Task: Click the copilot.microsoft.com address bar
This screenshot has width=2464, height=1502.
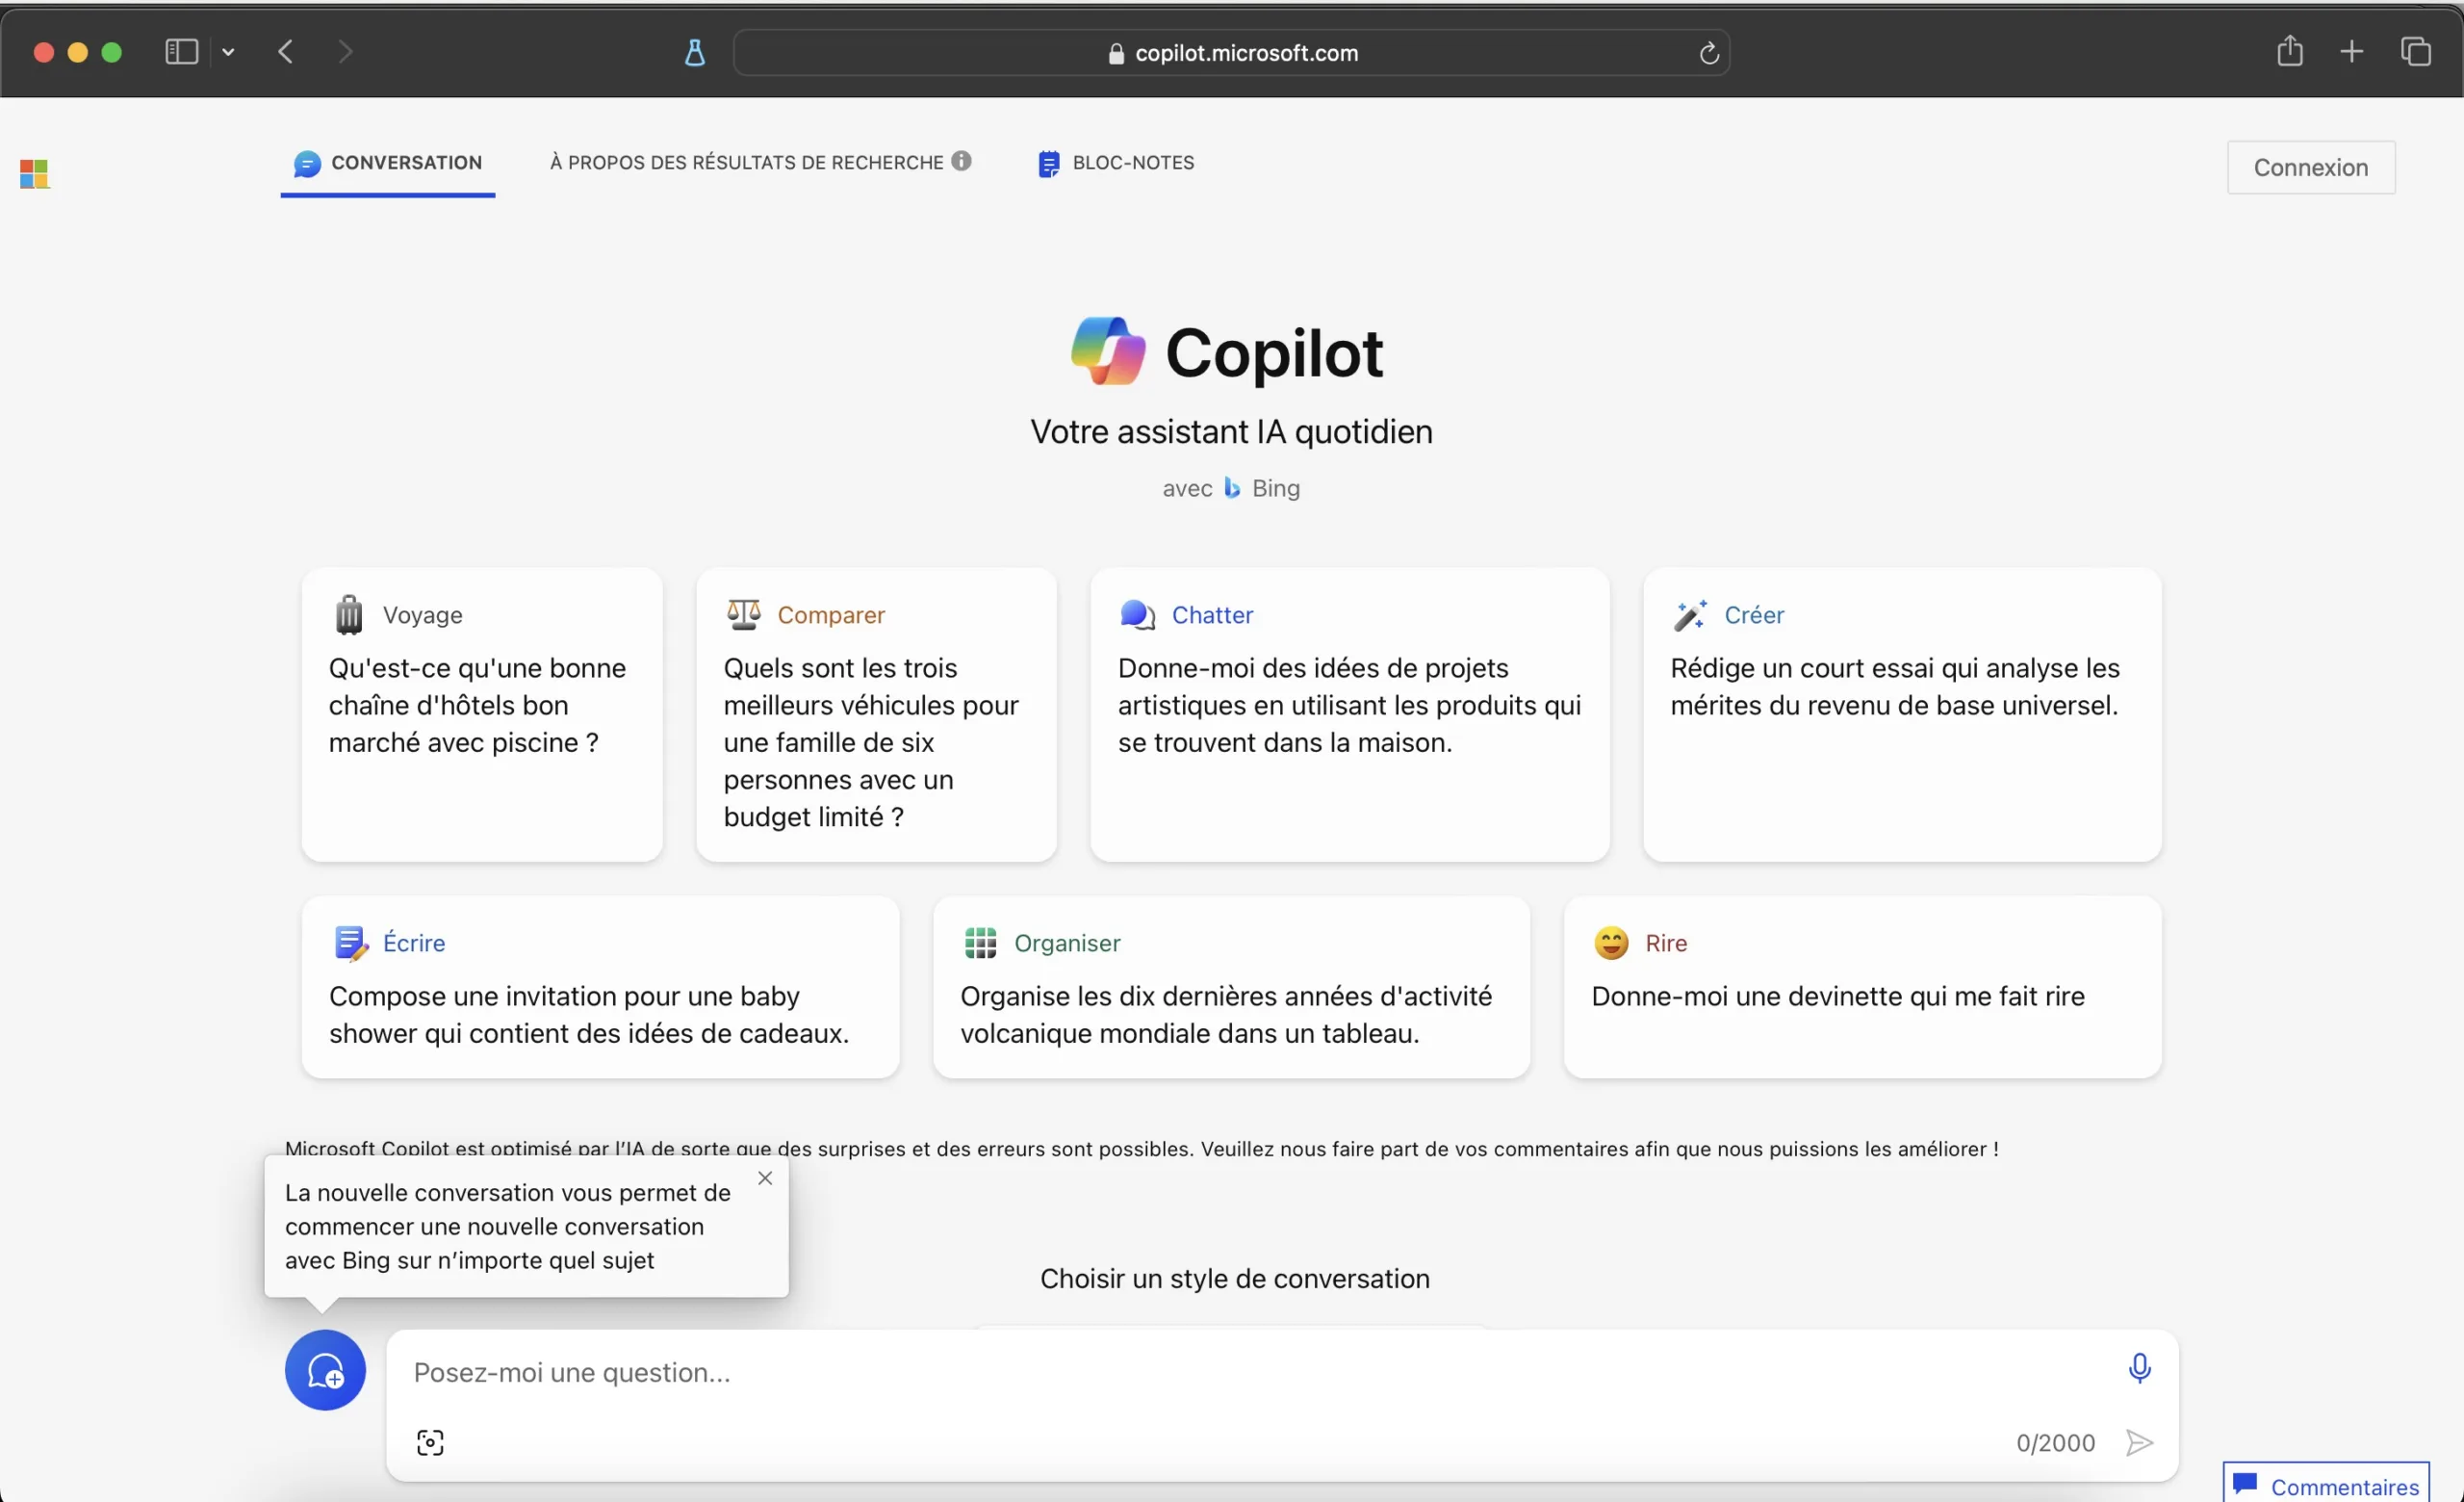Action: click(1231, 53)
